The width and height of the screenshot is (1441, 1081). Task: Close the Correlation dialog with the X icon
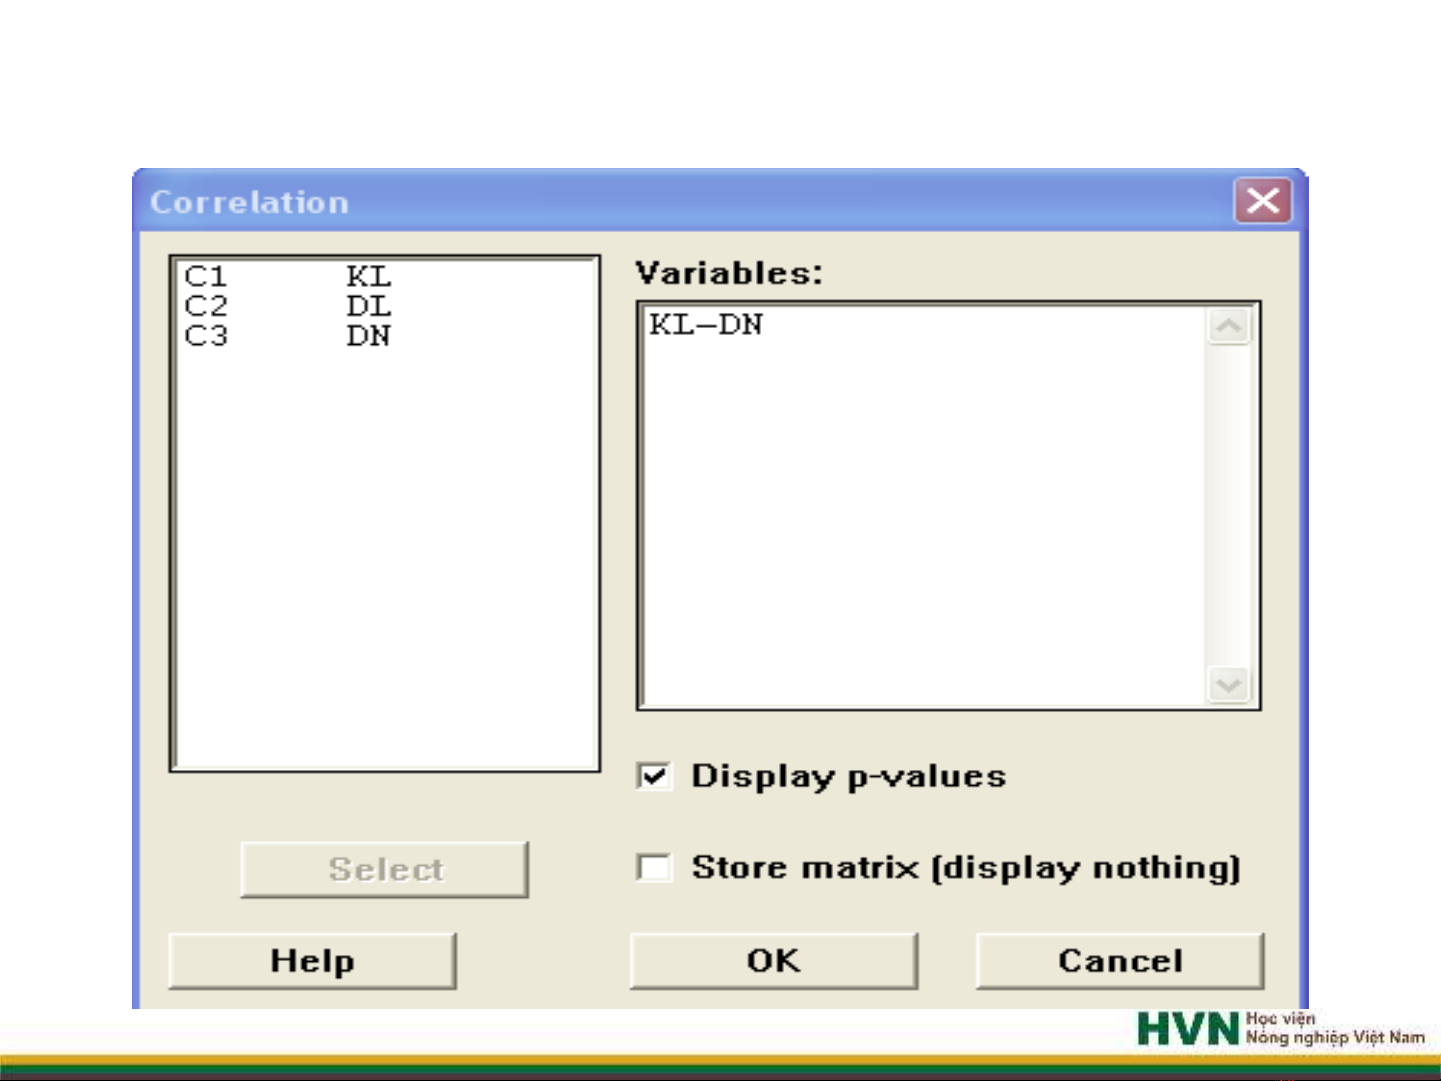(1262, 201)
